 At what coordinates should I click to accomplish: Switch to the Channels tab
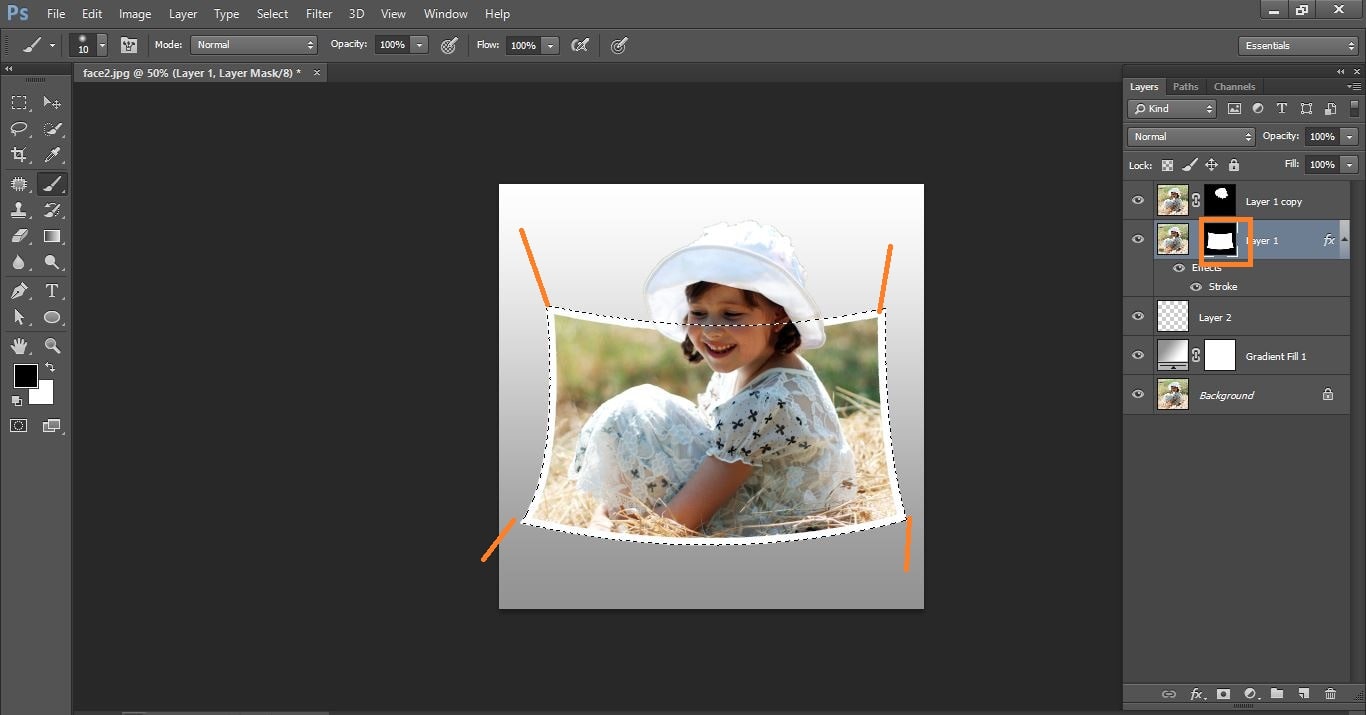(1234, 87)
